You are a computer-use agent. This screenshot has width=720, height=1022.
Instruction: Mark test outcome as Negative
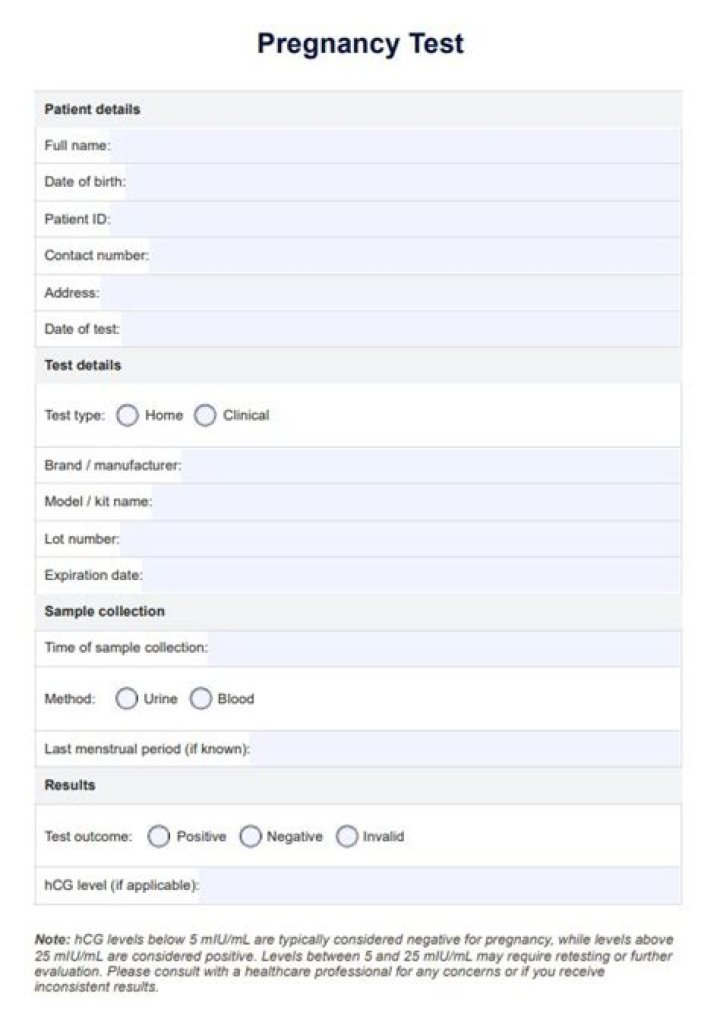[250, 836]
